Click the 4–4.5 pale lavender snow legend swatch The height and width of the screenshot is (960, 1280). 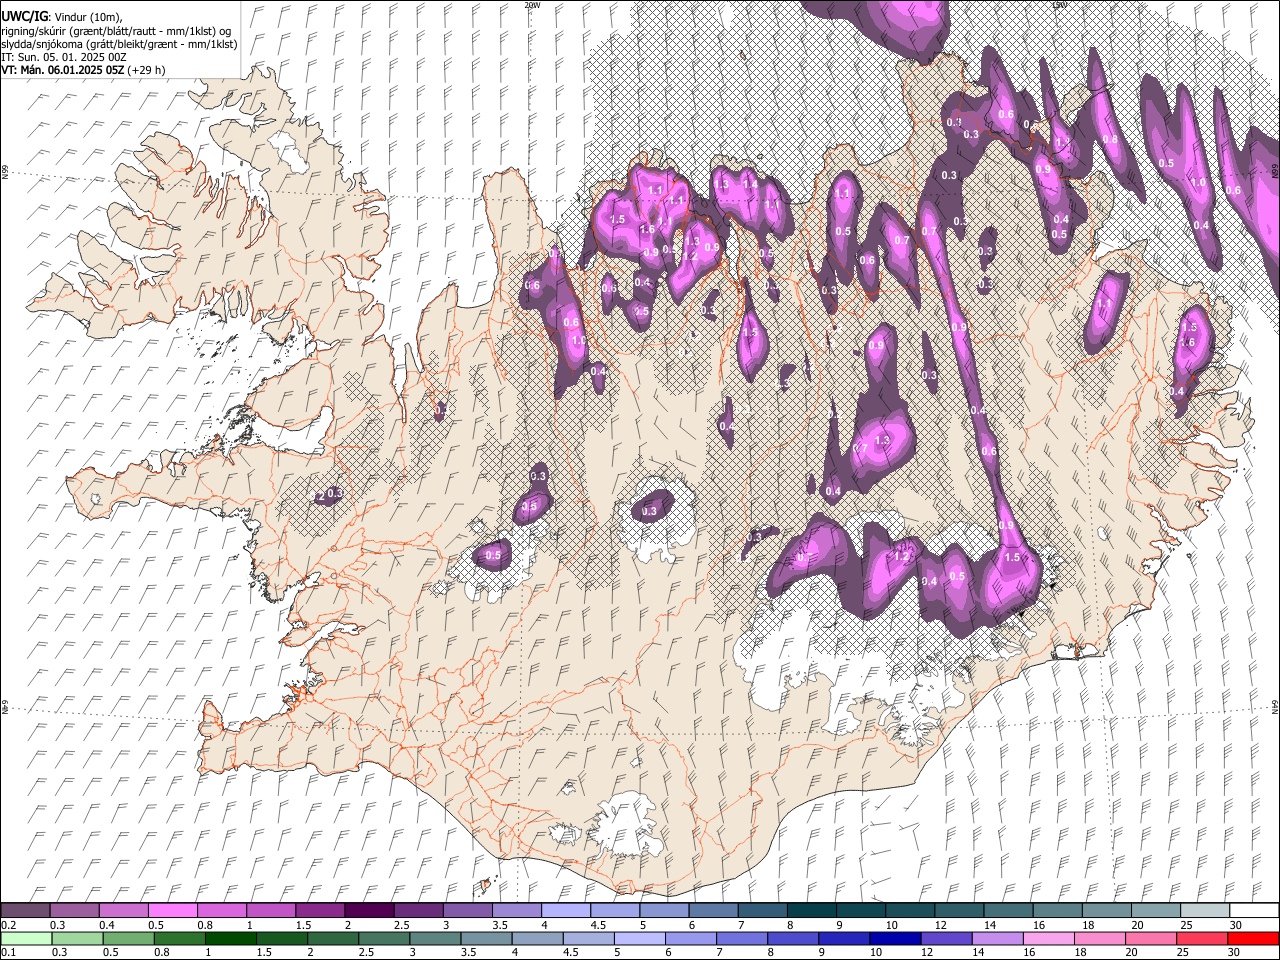coord(565,910)
